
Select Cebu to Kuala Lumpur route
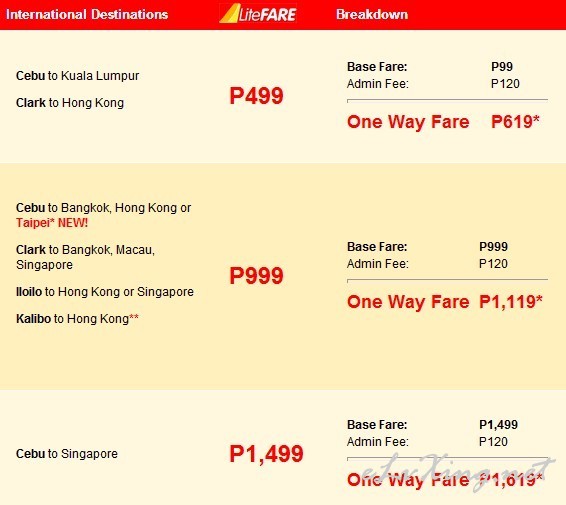pyautogui.click(x=77, y=76)
